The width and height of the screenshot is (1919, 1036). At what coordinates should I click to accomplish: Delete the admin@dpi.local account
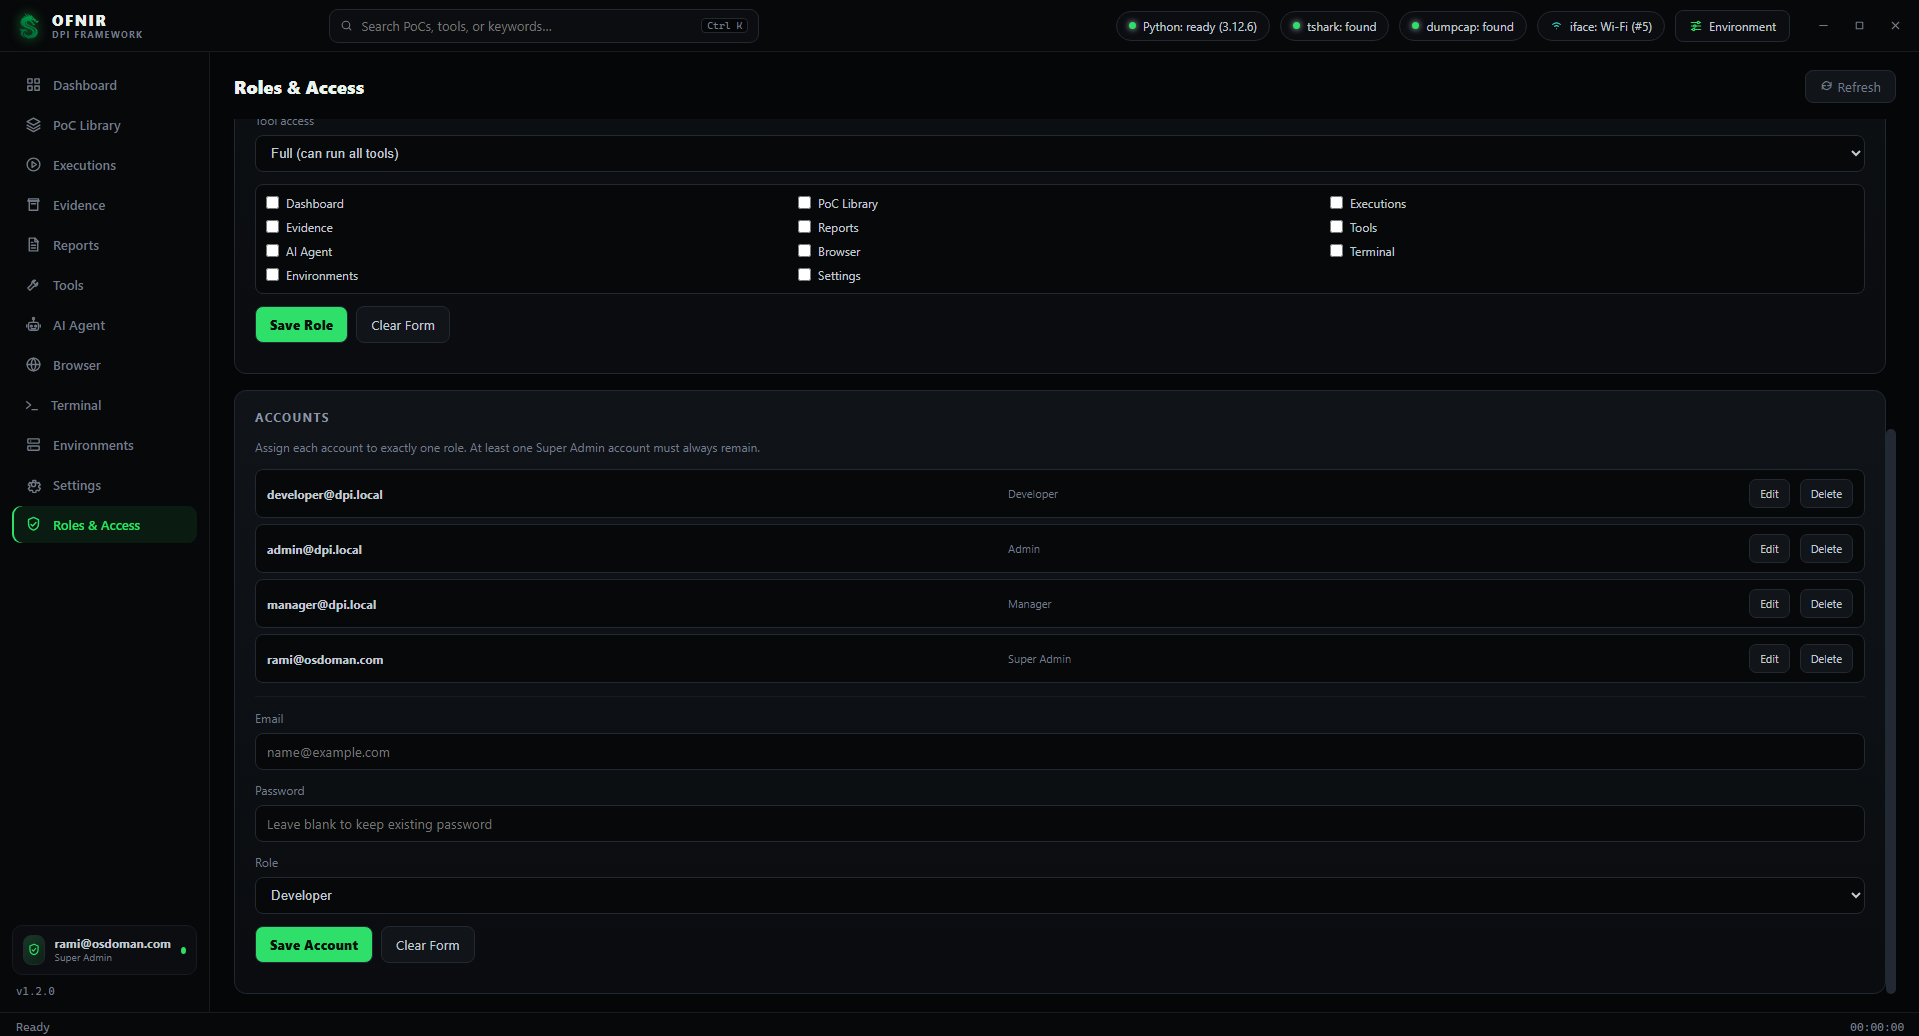(x=1826, y=549)
